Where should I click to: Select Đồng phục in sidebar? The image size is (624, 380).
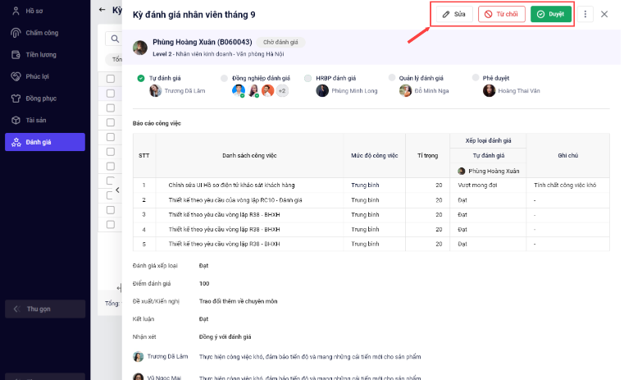45,98
